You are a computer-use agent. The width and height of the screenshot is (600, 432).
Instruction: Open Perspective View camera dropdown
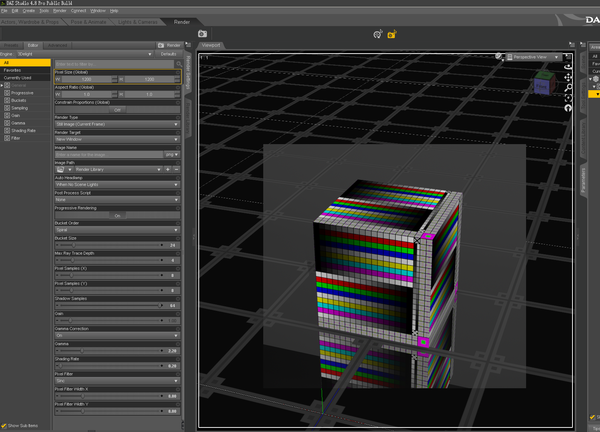[x=534, y=57]
